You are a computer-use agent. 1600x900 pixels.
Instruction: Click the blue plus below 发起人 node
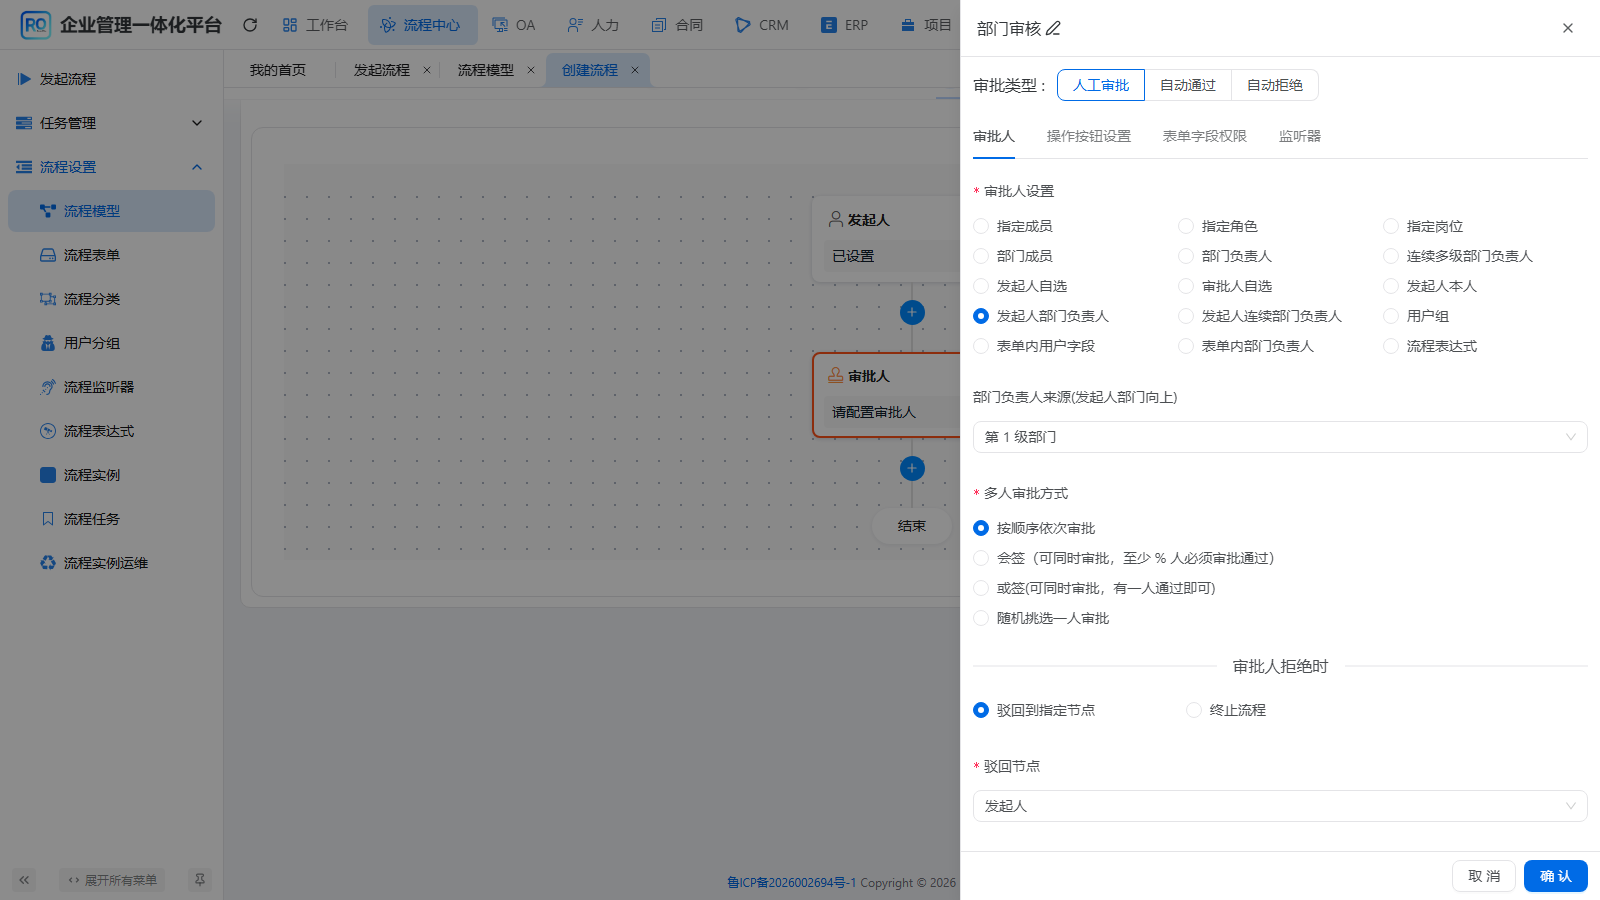[912, 312]
